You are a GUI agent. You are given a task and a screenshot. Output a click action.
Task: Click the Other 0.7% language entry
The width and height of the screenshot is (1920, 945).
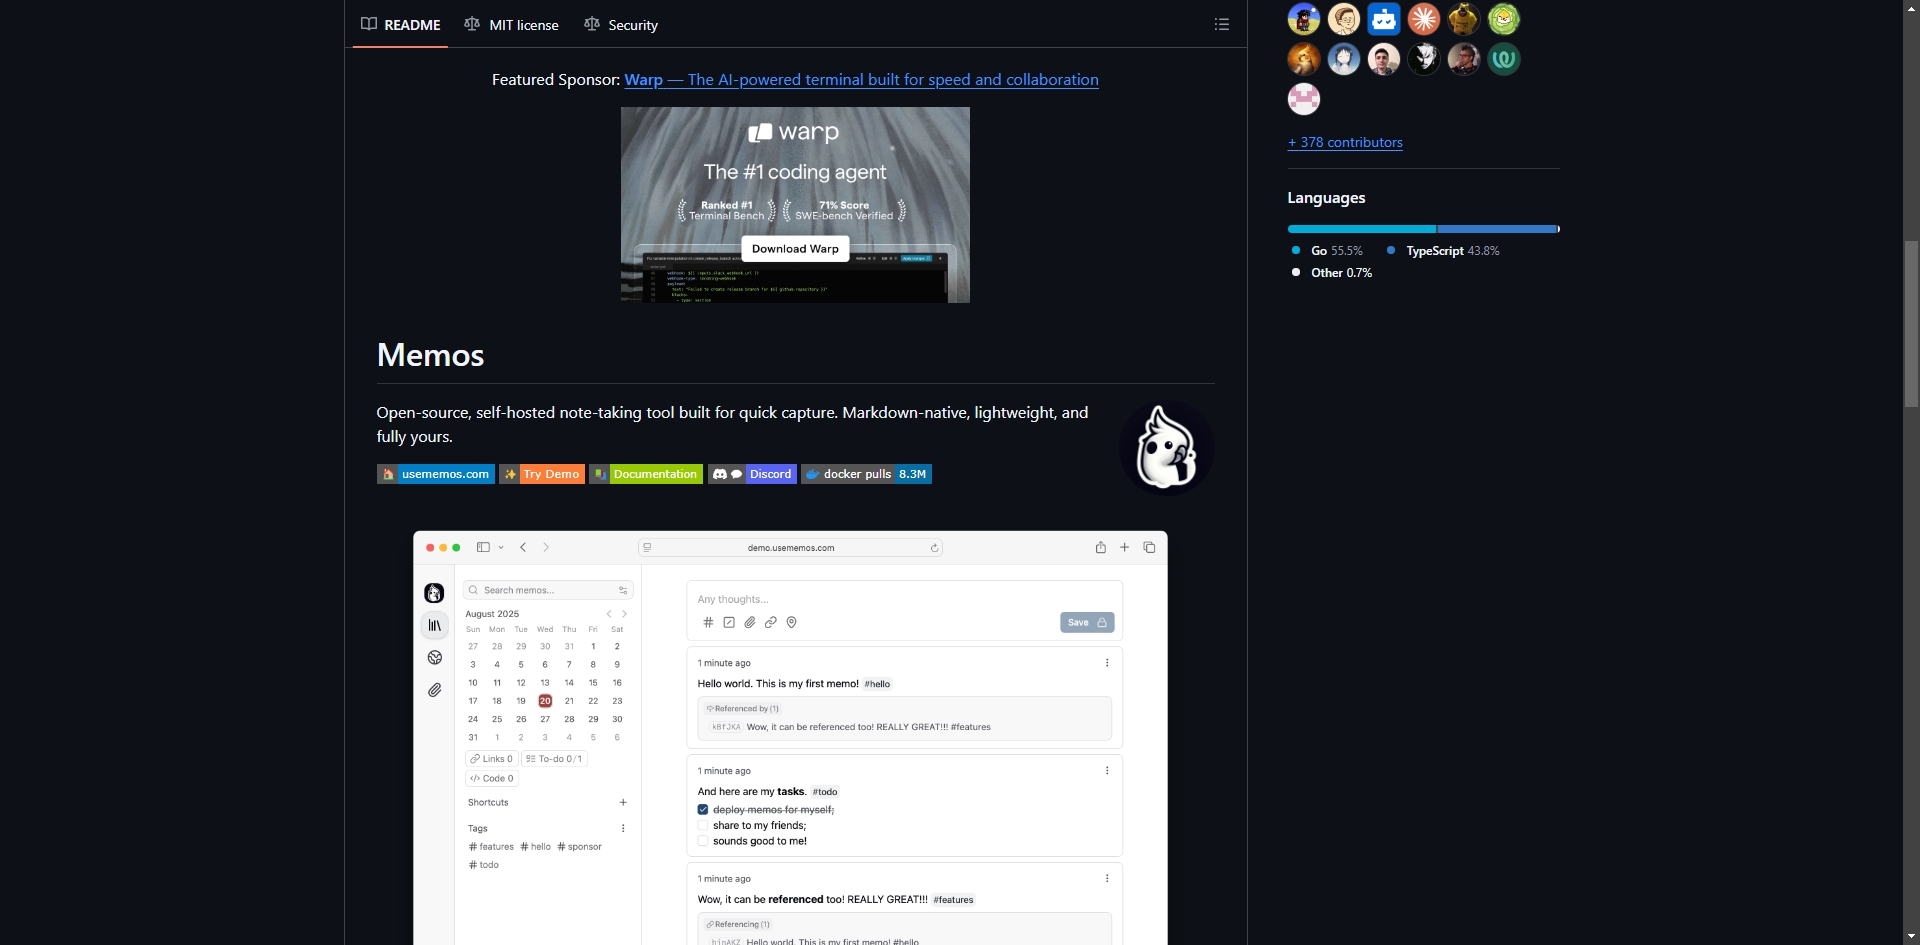[1332, 273]
